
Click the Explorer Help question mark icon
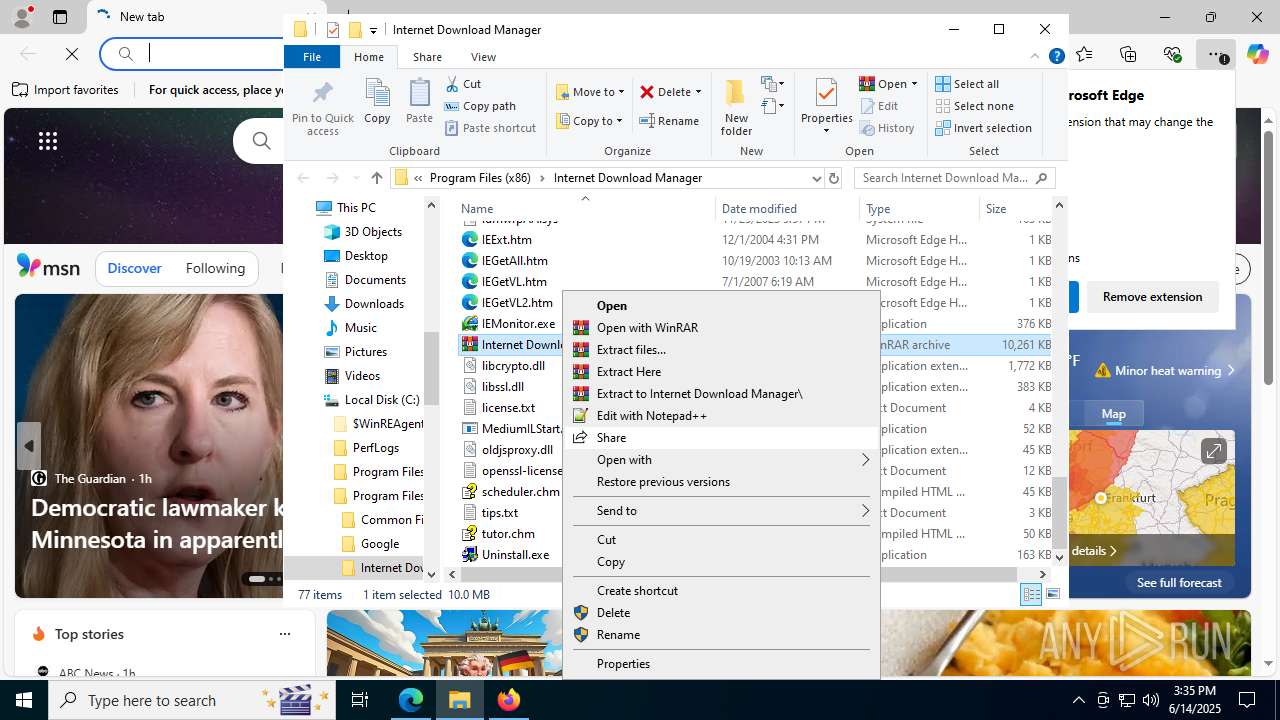[x=1056, y=57]
